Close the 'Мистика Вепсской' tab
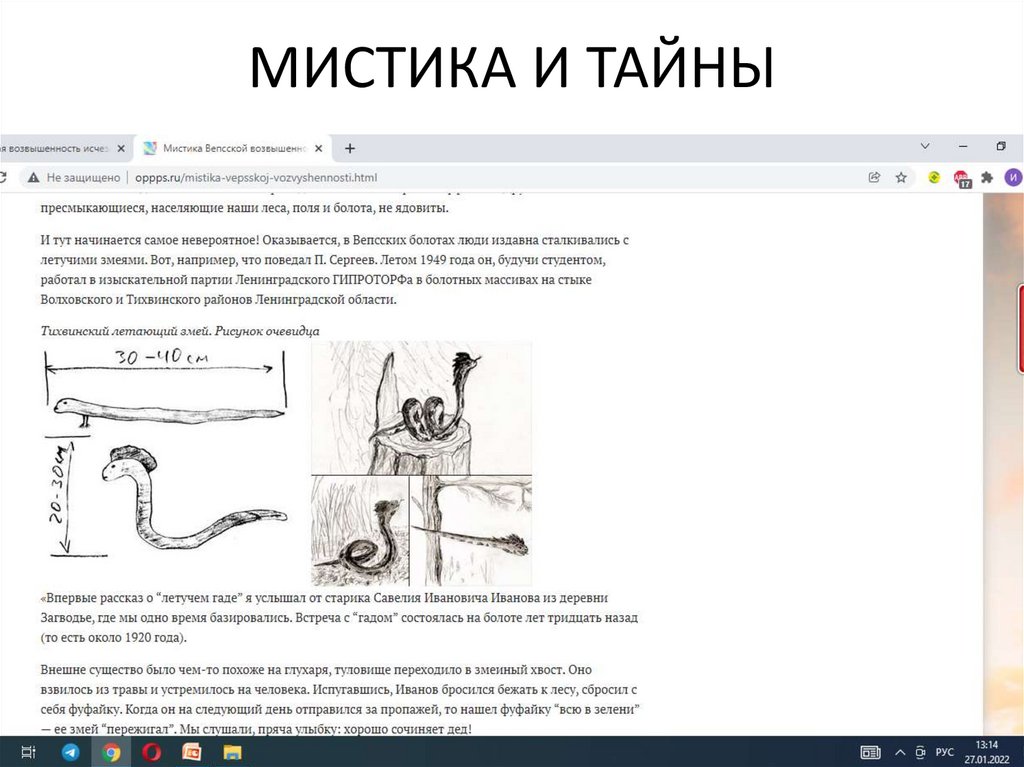Screen dimensions: 1024x767 tap(319, 148)
